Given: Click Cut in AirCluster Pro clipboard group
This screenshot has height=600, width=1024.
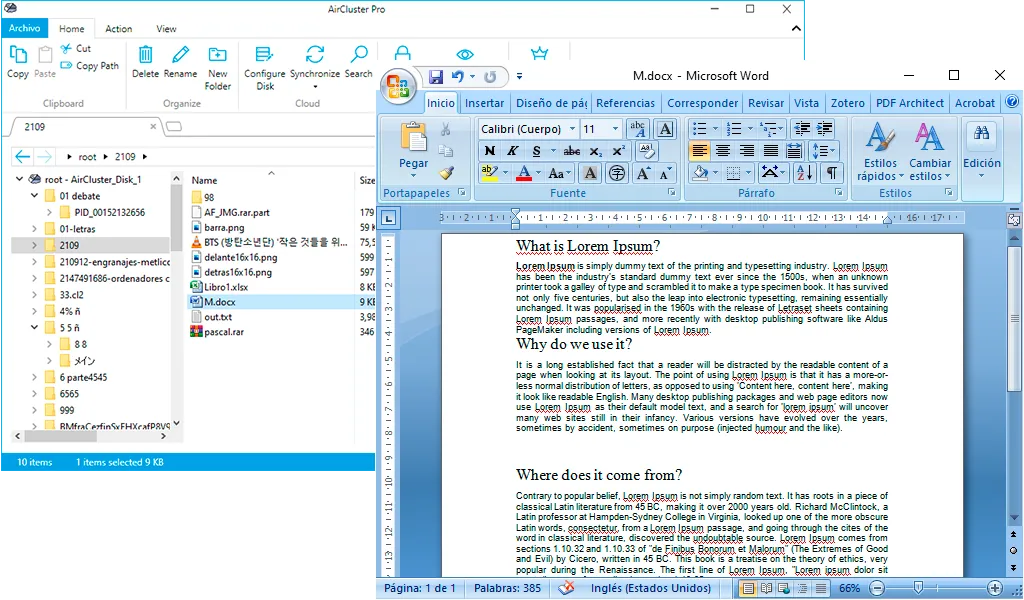Looking at the screenshot, I should click(x=76, y=48).
